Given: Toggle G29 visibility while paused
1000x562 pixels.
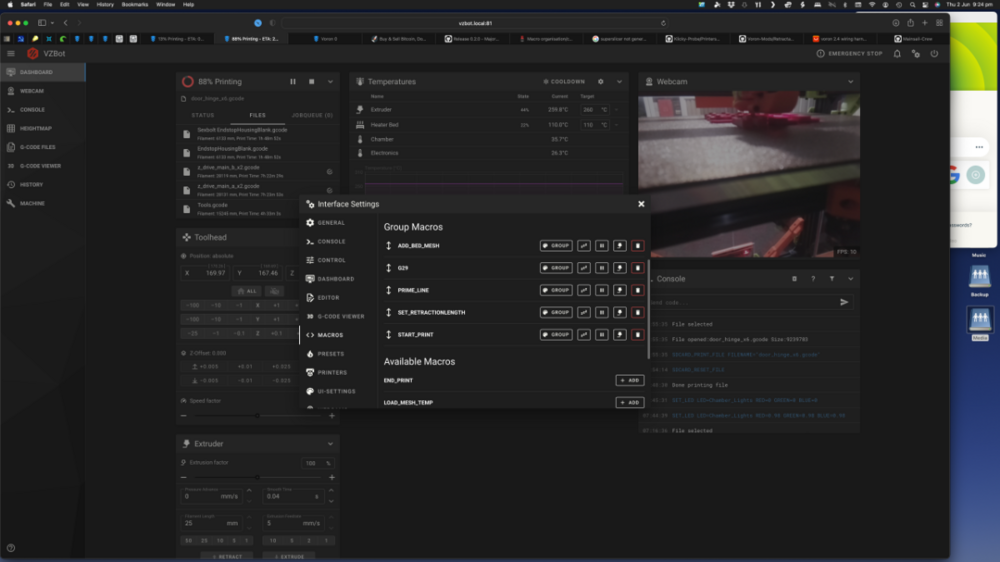Looking at the screenshot, I should click(601, 268).
